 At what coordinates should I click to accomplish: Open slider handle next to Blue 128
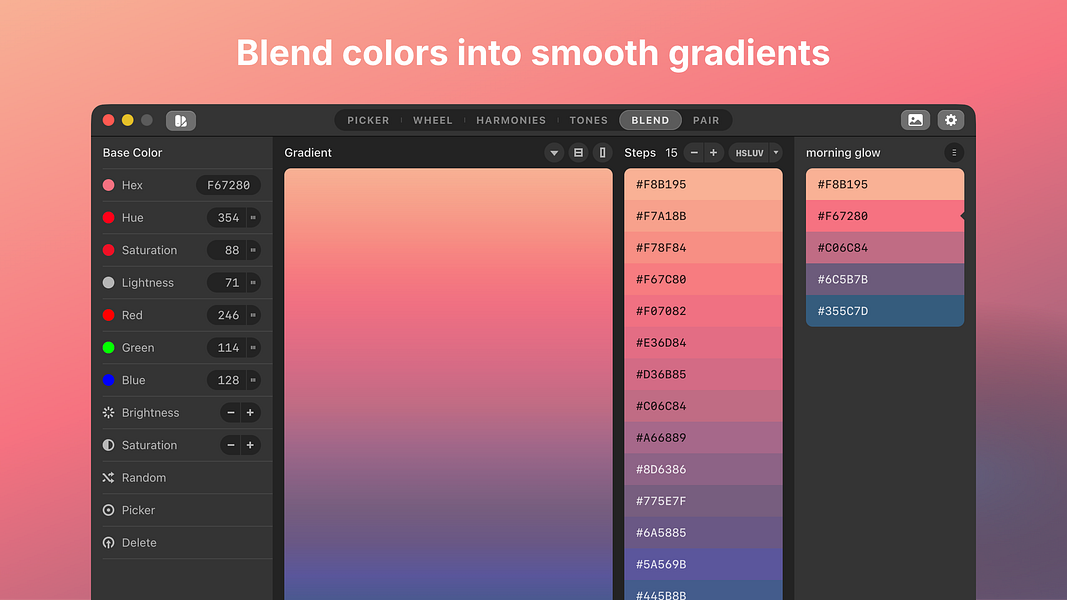(x=253, y=380)
